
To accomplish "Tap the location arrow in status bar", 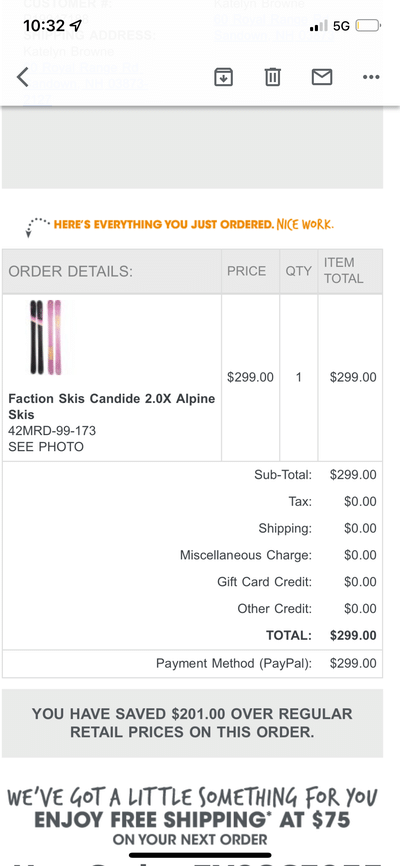I will click(76, 25).
